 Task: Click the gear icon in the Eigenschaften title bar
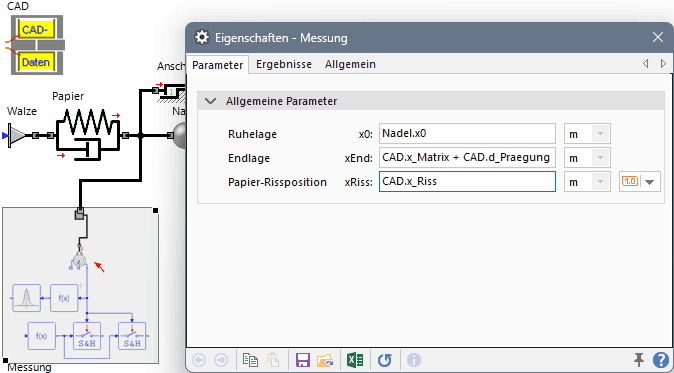point(201,37)
